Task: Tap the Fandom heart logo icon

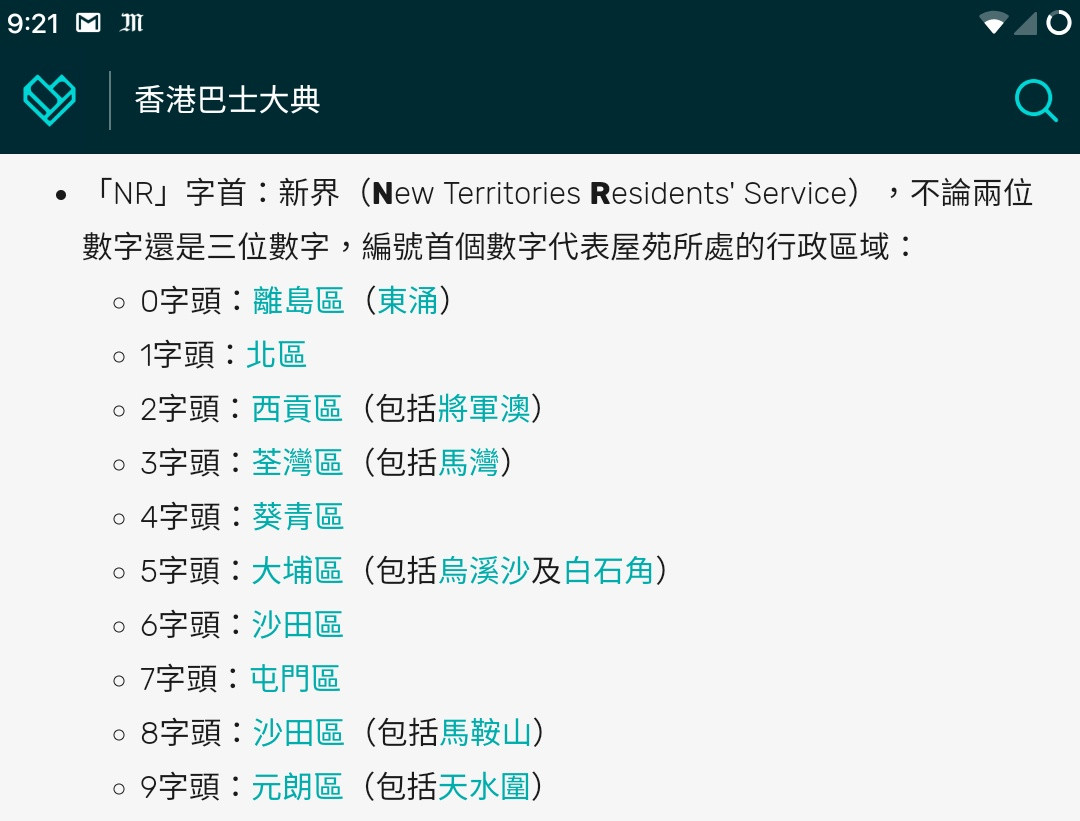Action: tap(49, 100)
